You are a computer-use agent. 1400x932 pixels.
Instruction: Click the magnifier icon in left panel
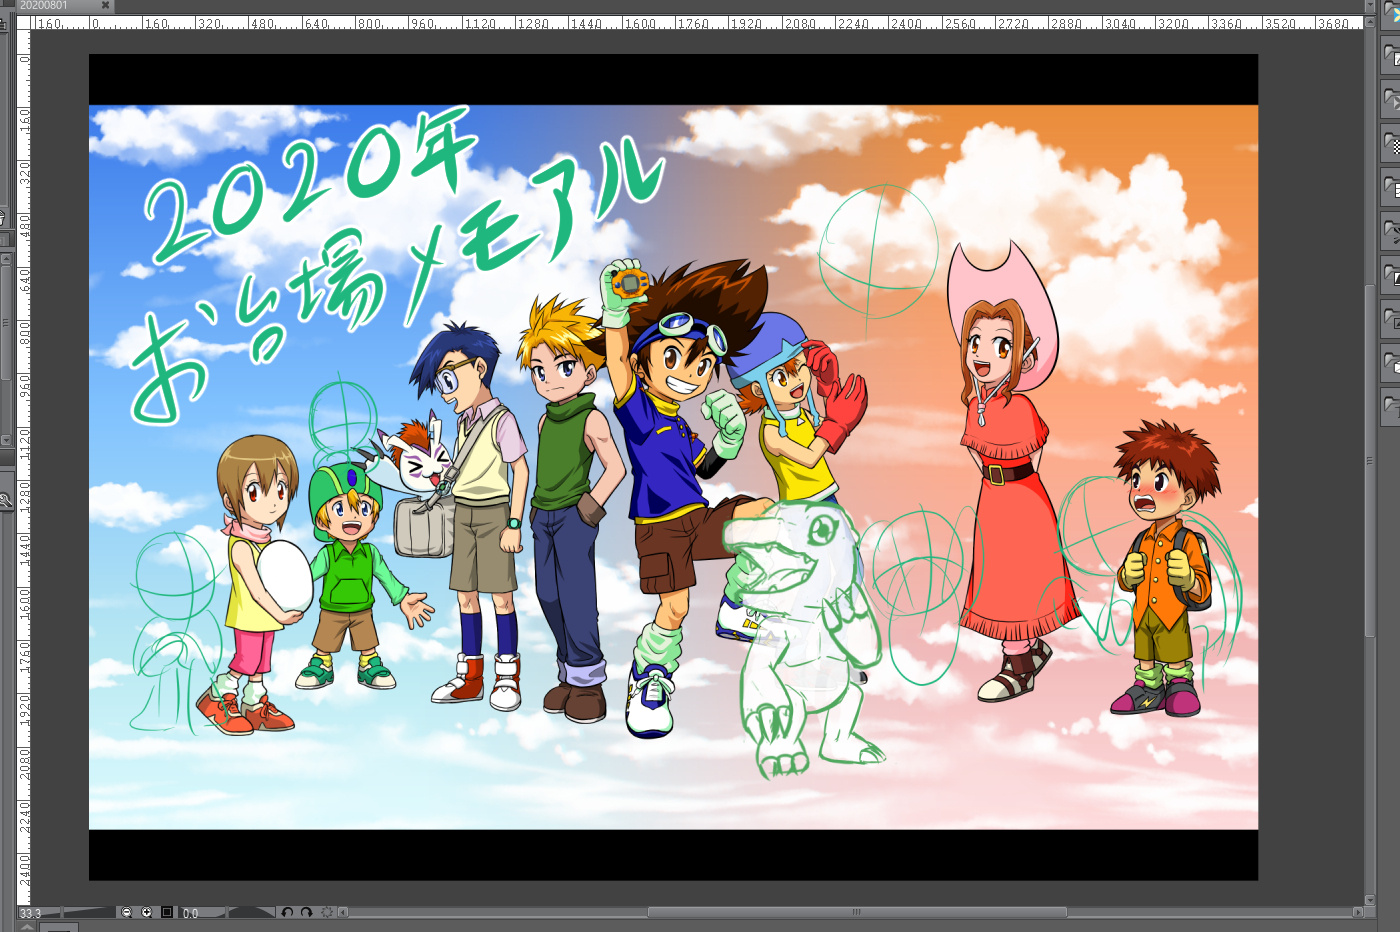click(6, 500)
